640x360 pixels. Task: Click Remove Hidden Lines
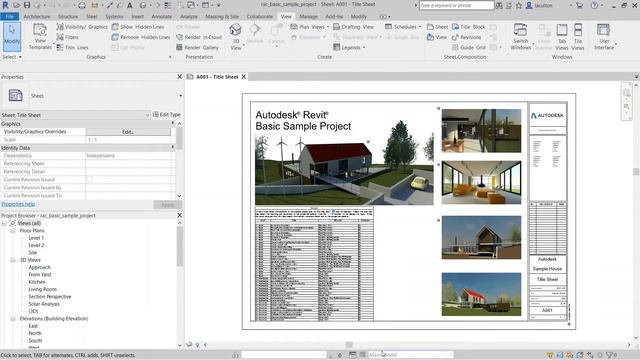point(140,37)
